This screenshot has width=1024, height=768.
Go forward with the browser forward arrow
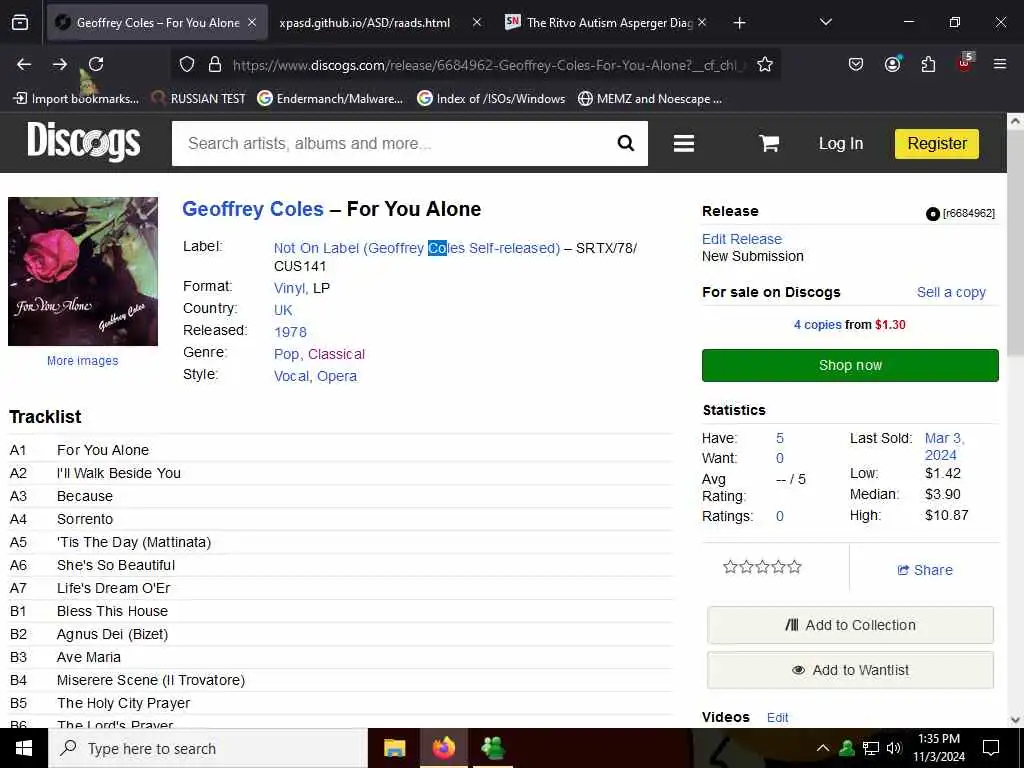[x=59, y=64]
